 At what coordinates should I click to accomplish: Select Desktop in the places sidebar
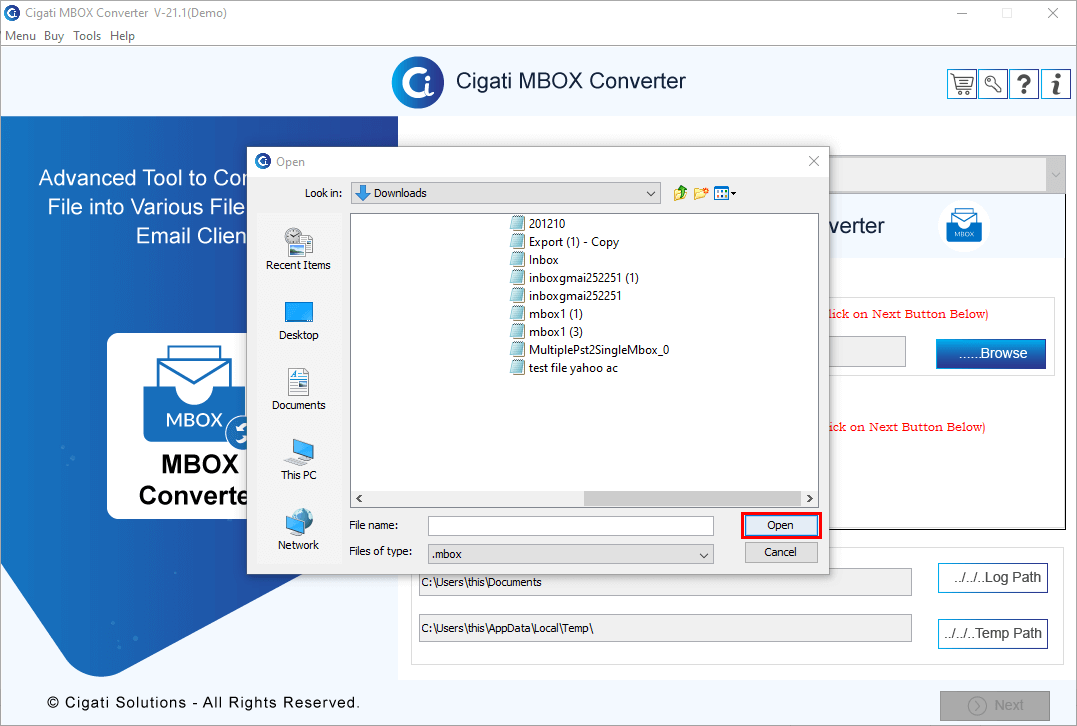click(x=298, y=321)
